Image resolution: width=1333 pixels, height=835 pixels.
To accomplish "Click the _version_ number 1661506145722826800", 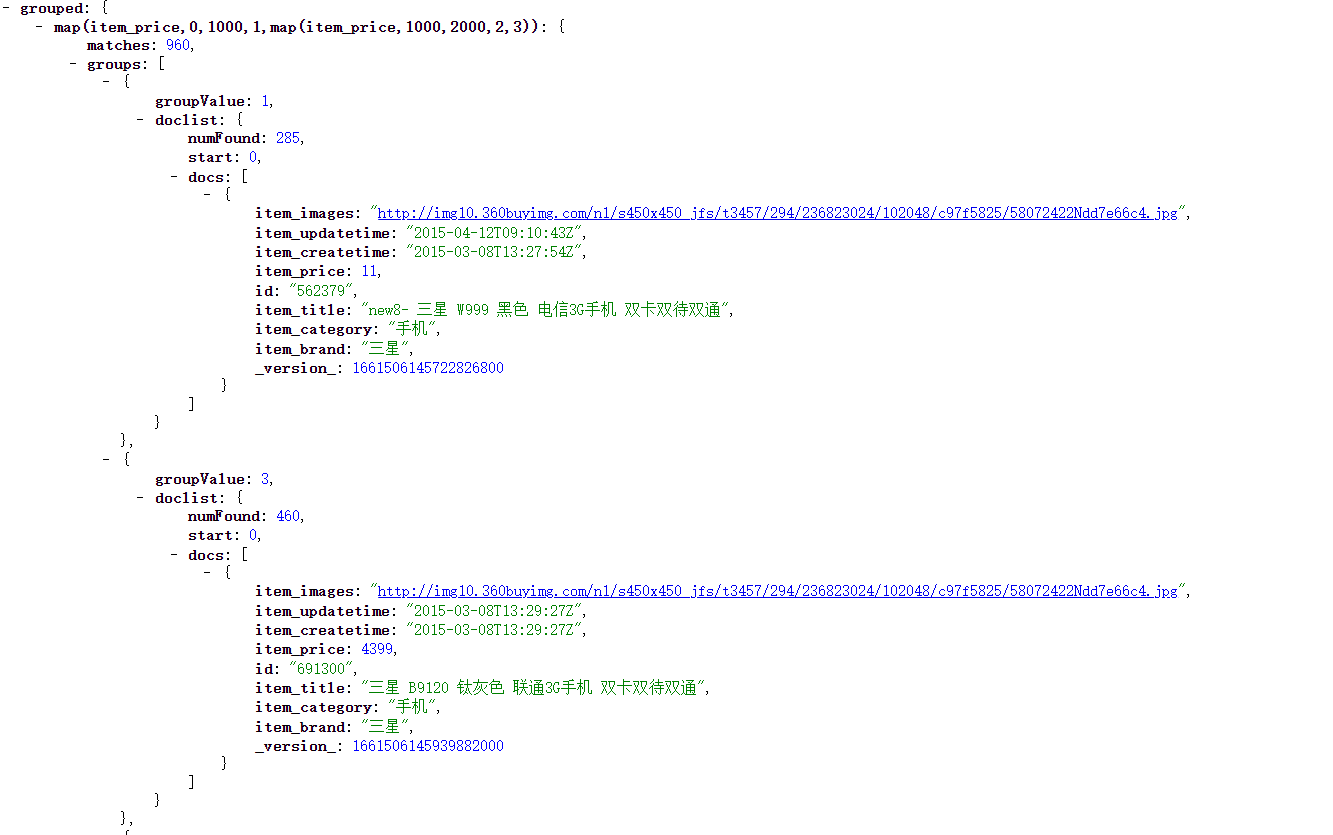I will pos(428,369).
